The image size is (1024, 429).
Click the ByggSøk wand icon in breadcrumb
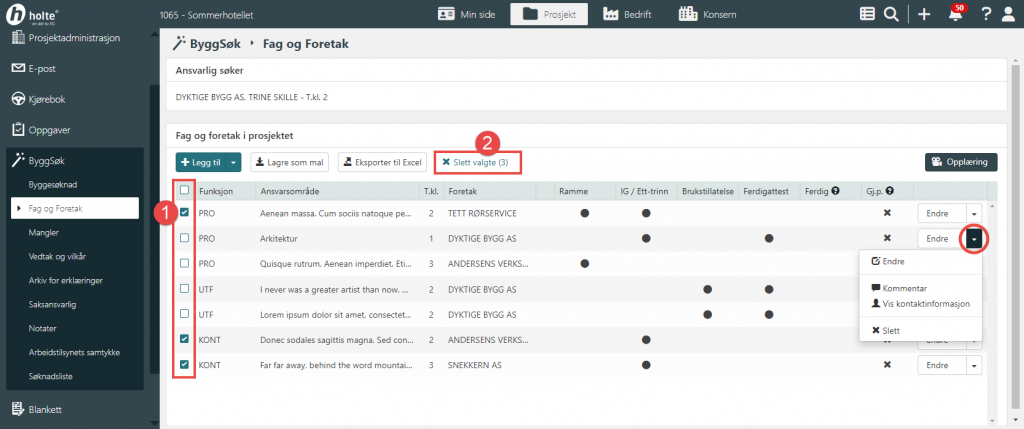click(178, 44)
